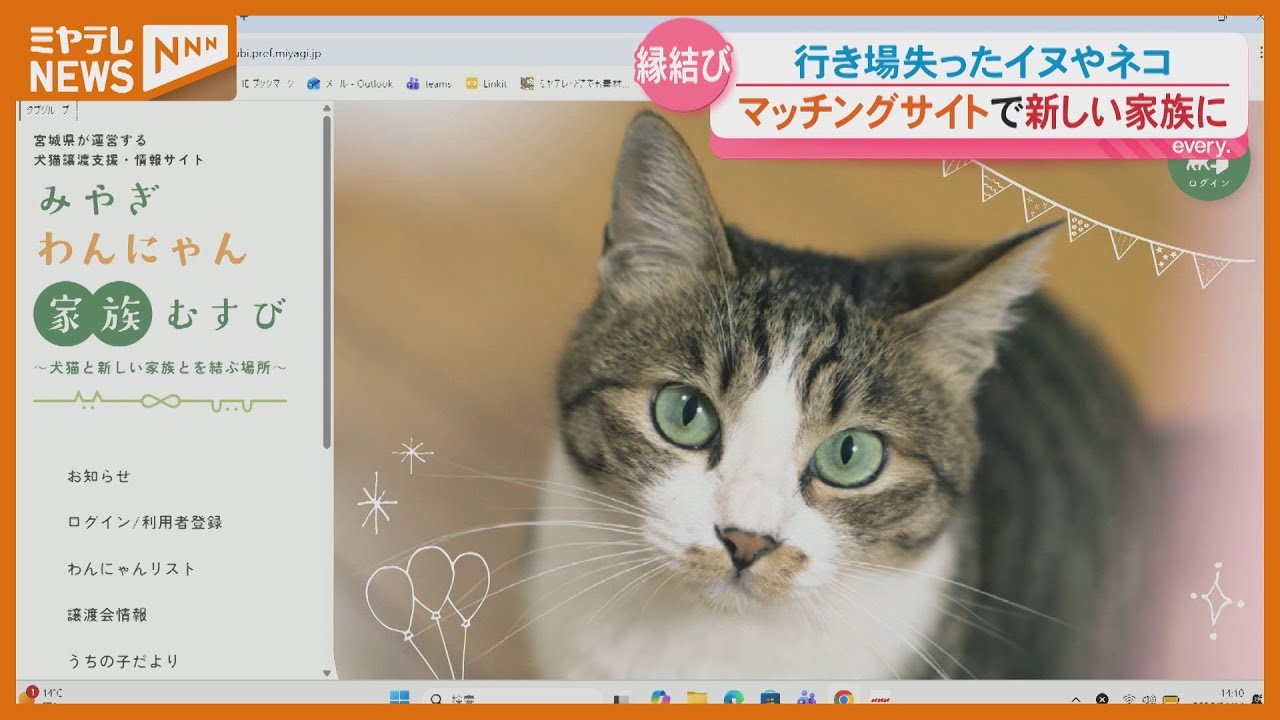Click the 犬猫と新しい家族とを結ぶ場所 tagline

tap(160, 368)
